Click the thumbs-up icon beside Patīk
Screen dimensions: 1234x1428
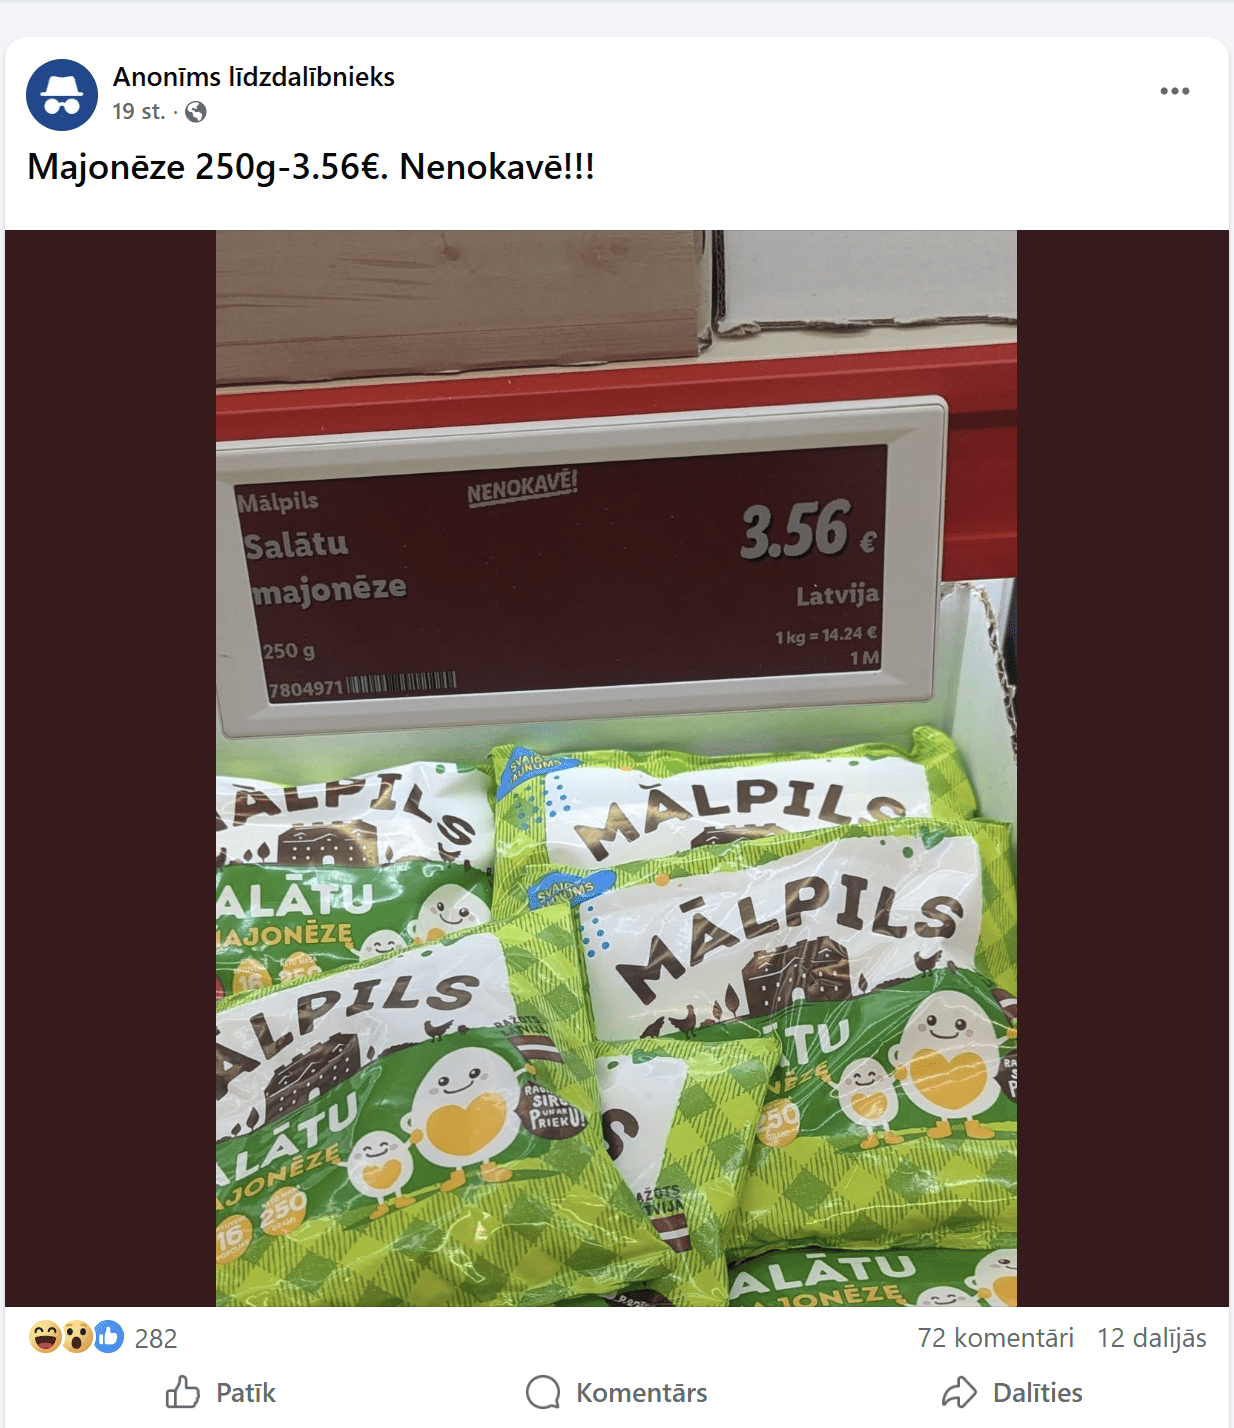point(183,1392)
